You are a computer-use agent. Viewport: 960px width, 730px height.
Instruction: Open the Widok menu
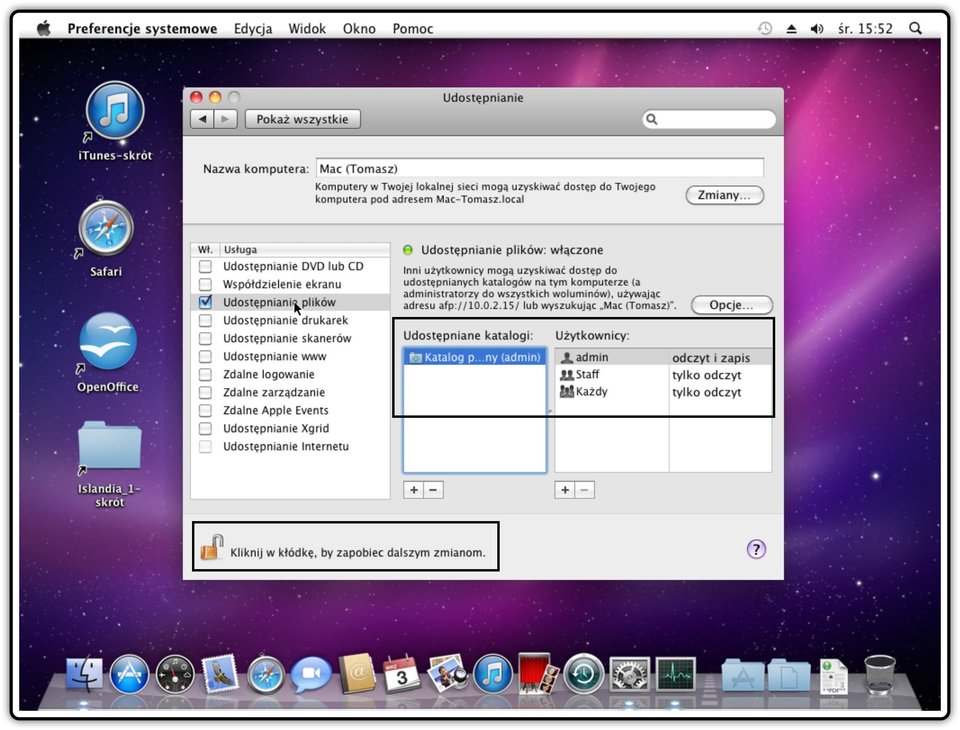point(307,29)
